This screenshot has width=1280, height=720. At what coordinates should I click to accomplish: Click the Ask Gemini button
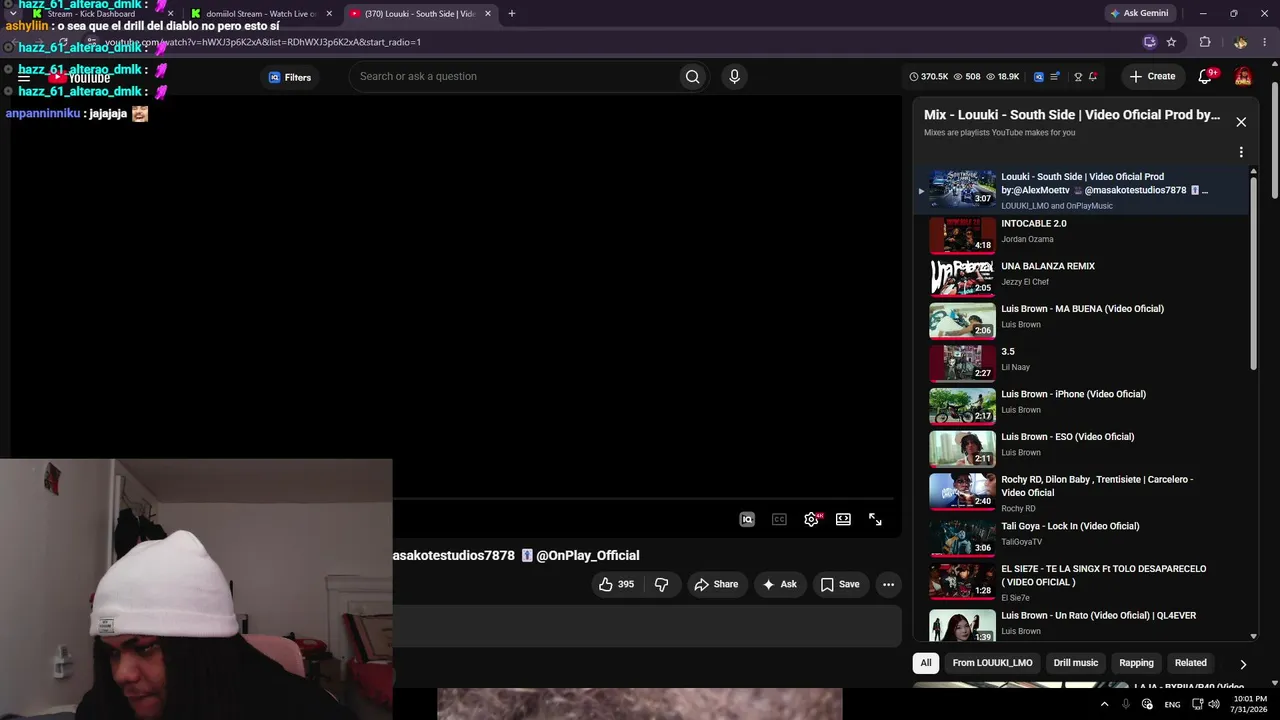click(1139, 13)
